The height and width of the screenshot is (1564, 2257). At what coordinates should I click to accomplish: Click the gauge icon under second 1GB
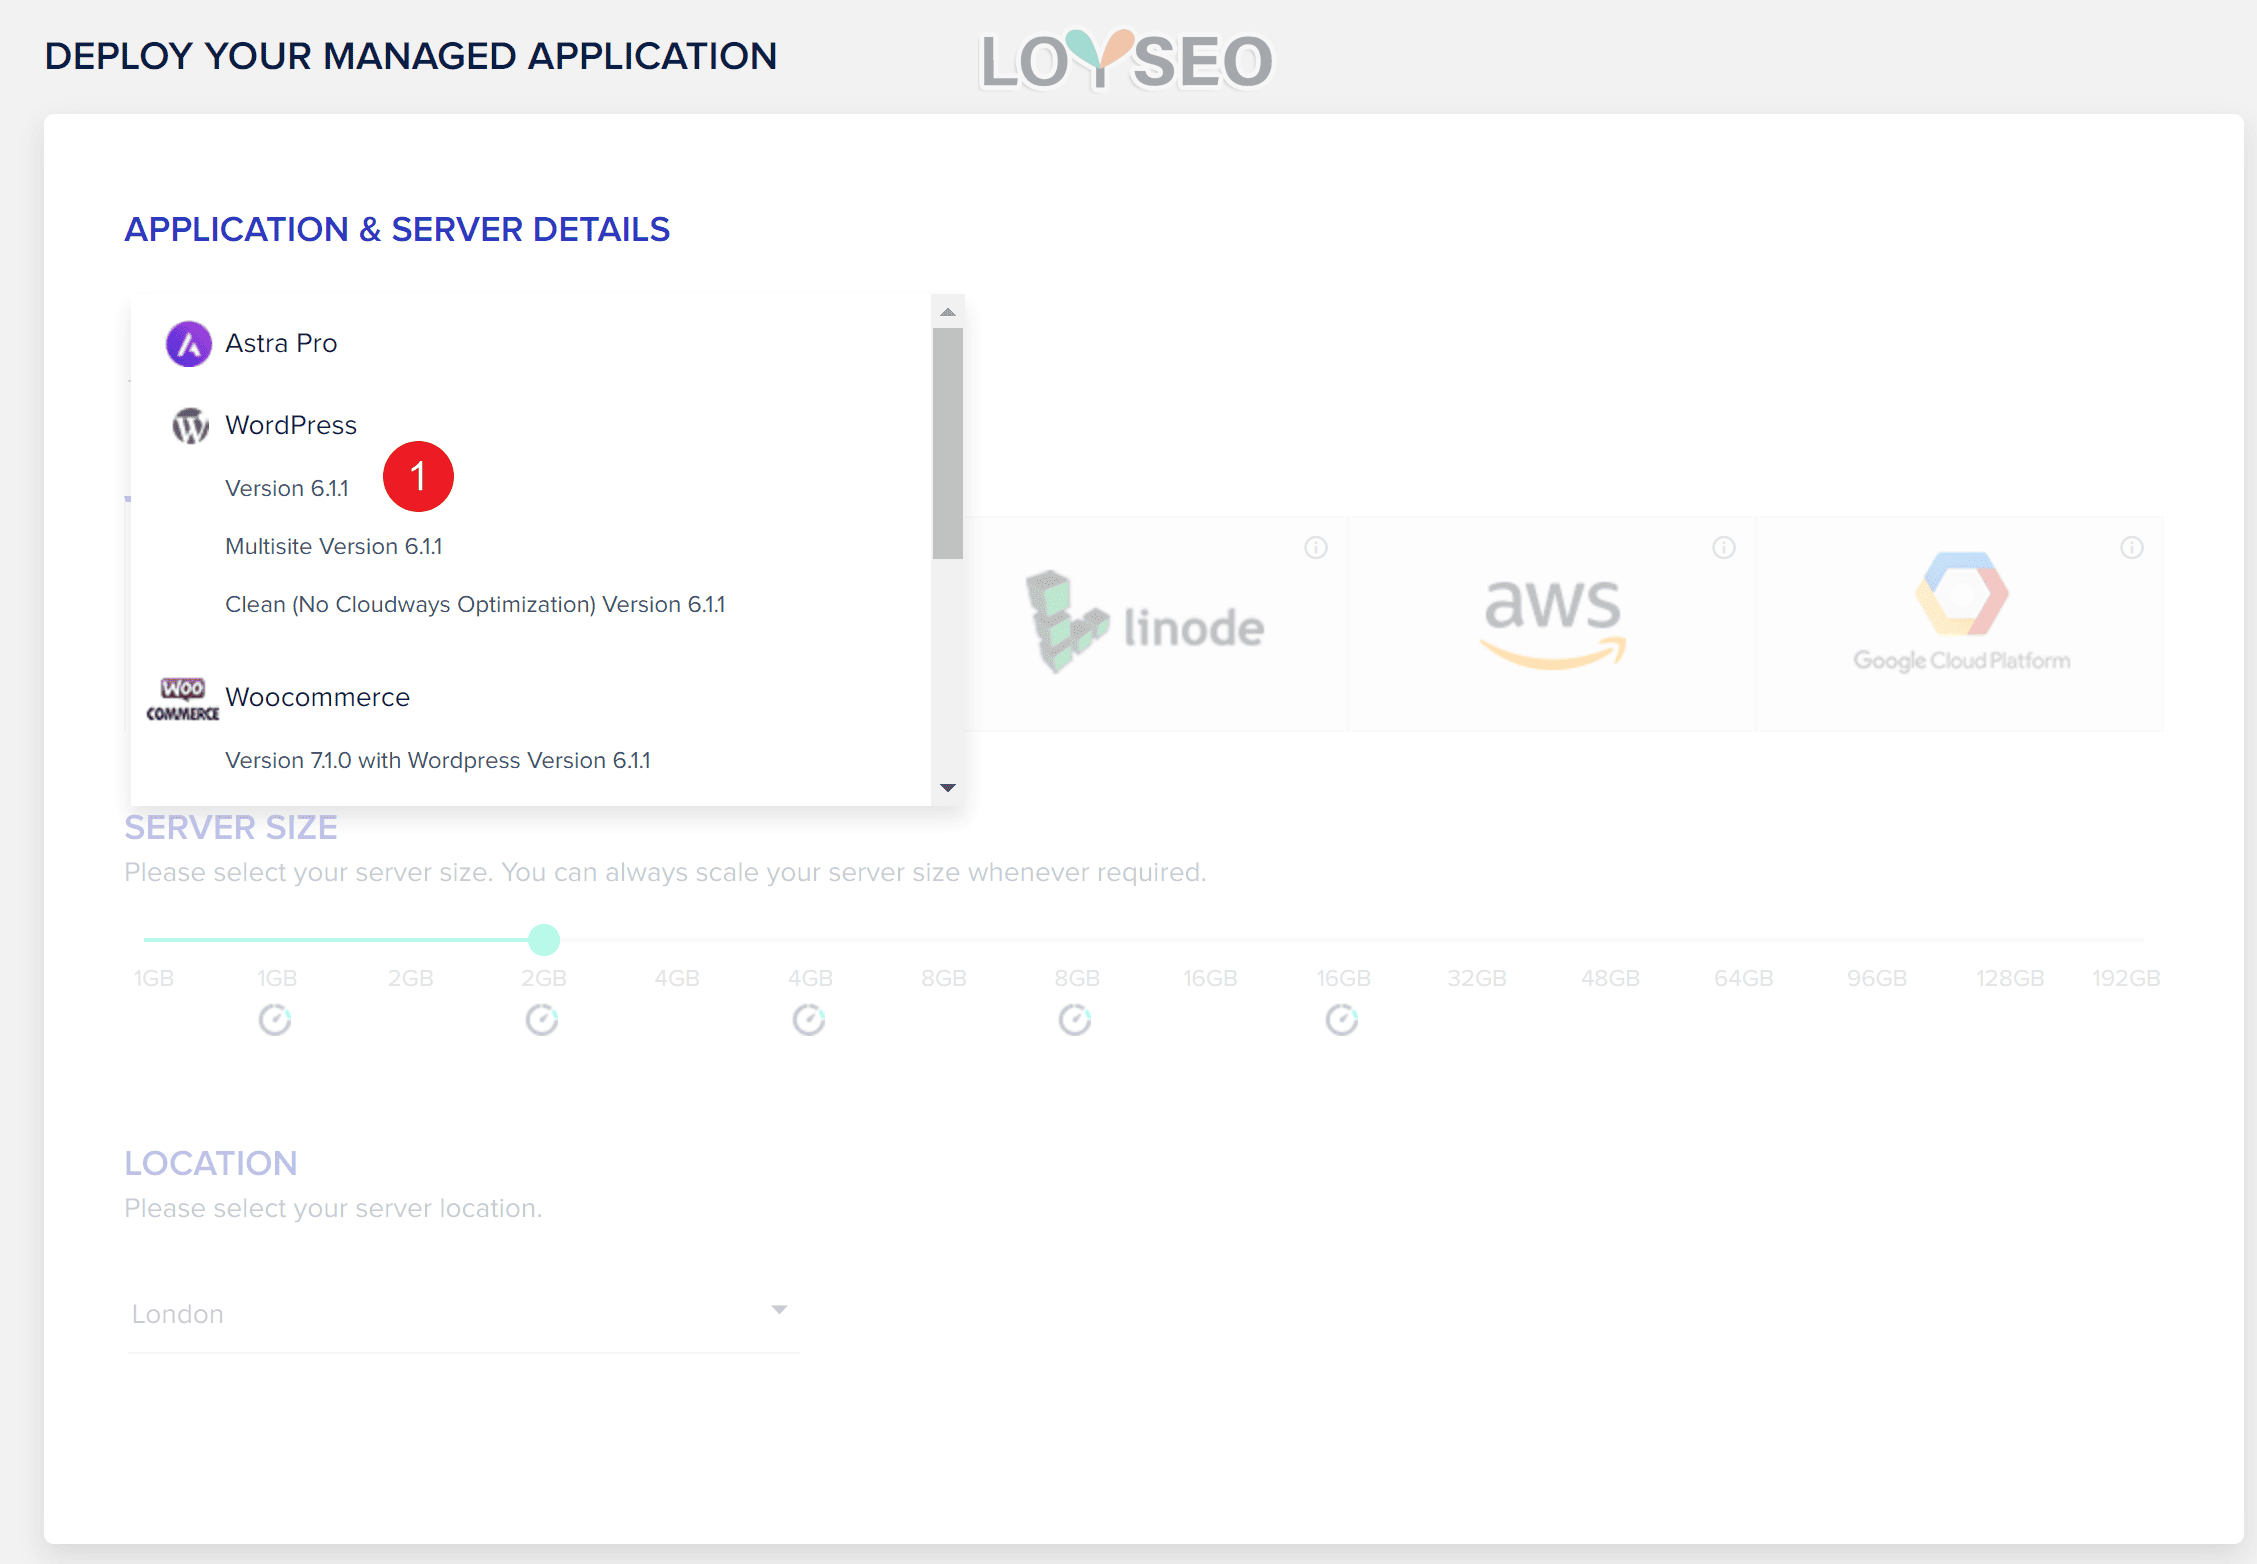click(x=275, y=1020)
